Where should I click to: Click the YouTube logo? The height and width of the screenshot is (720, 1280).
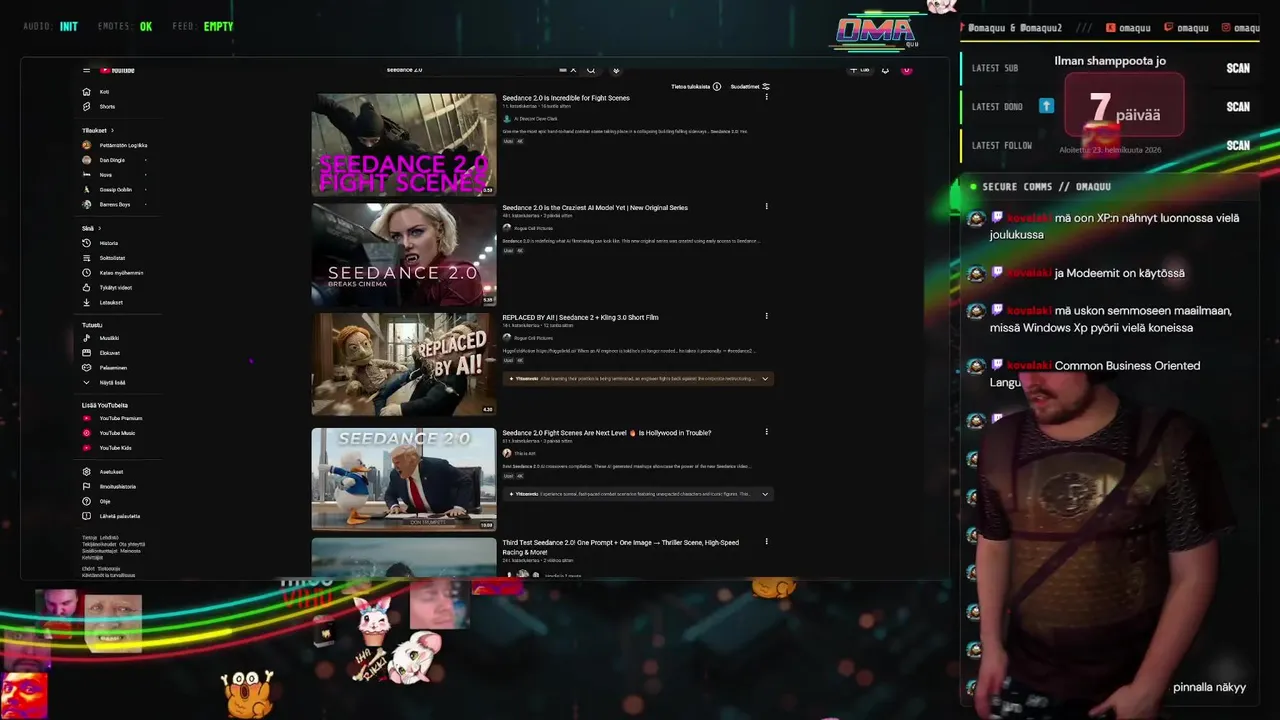click(118, 70)
